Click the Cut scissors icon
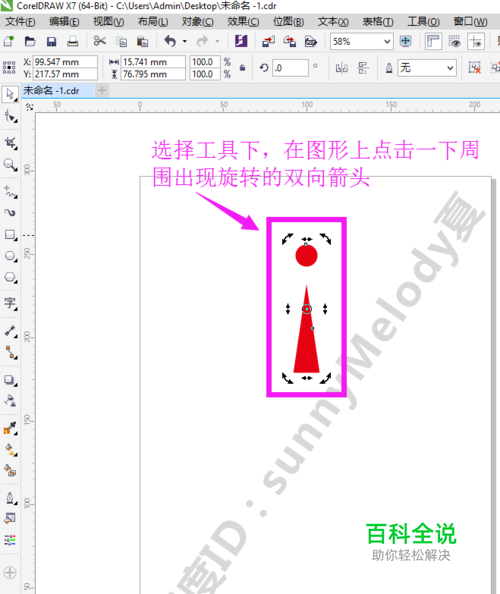The height and width of the screenshot is (594, 500). (100, 41)
